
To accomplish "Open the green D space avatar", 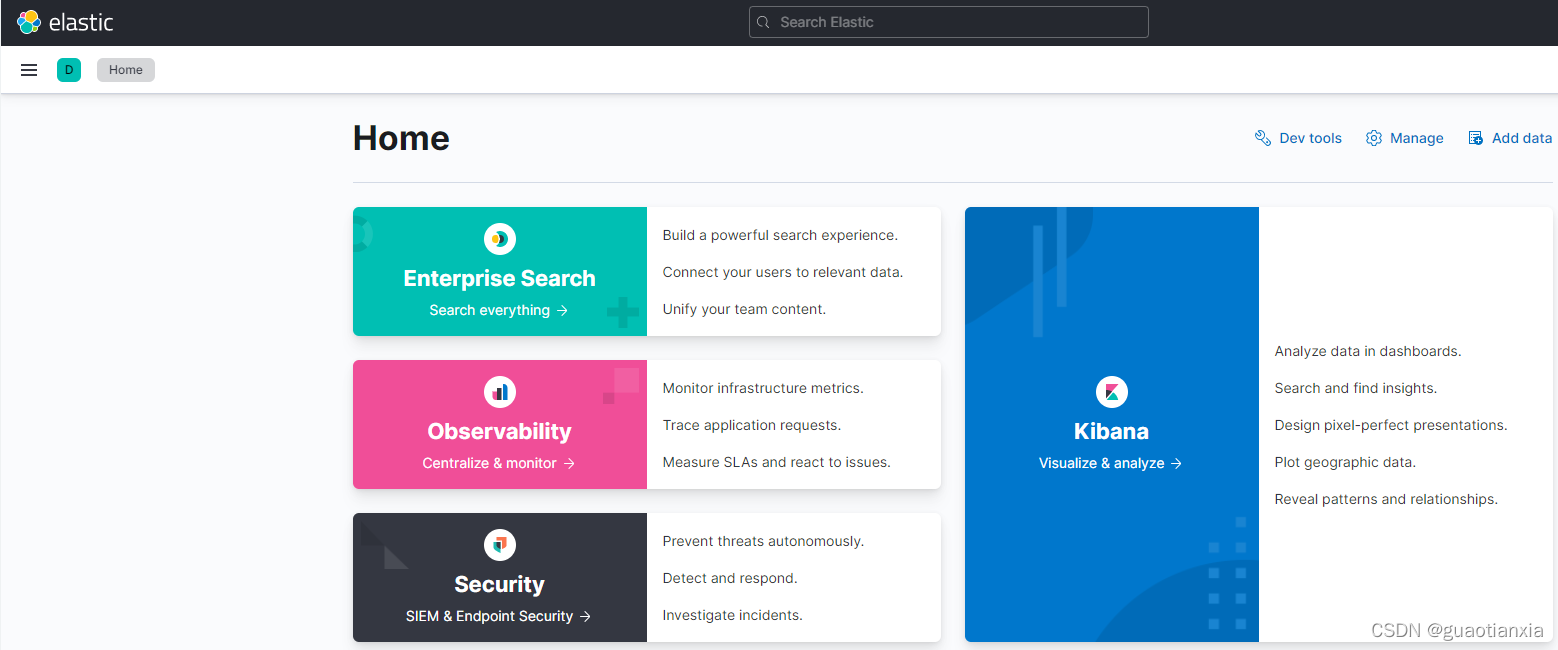I will pos(69,70).
